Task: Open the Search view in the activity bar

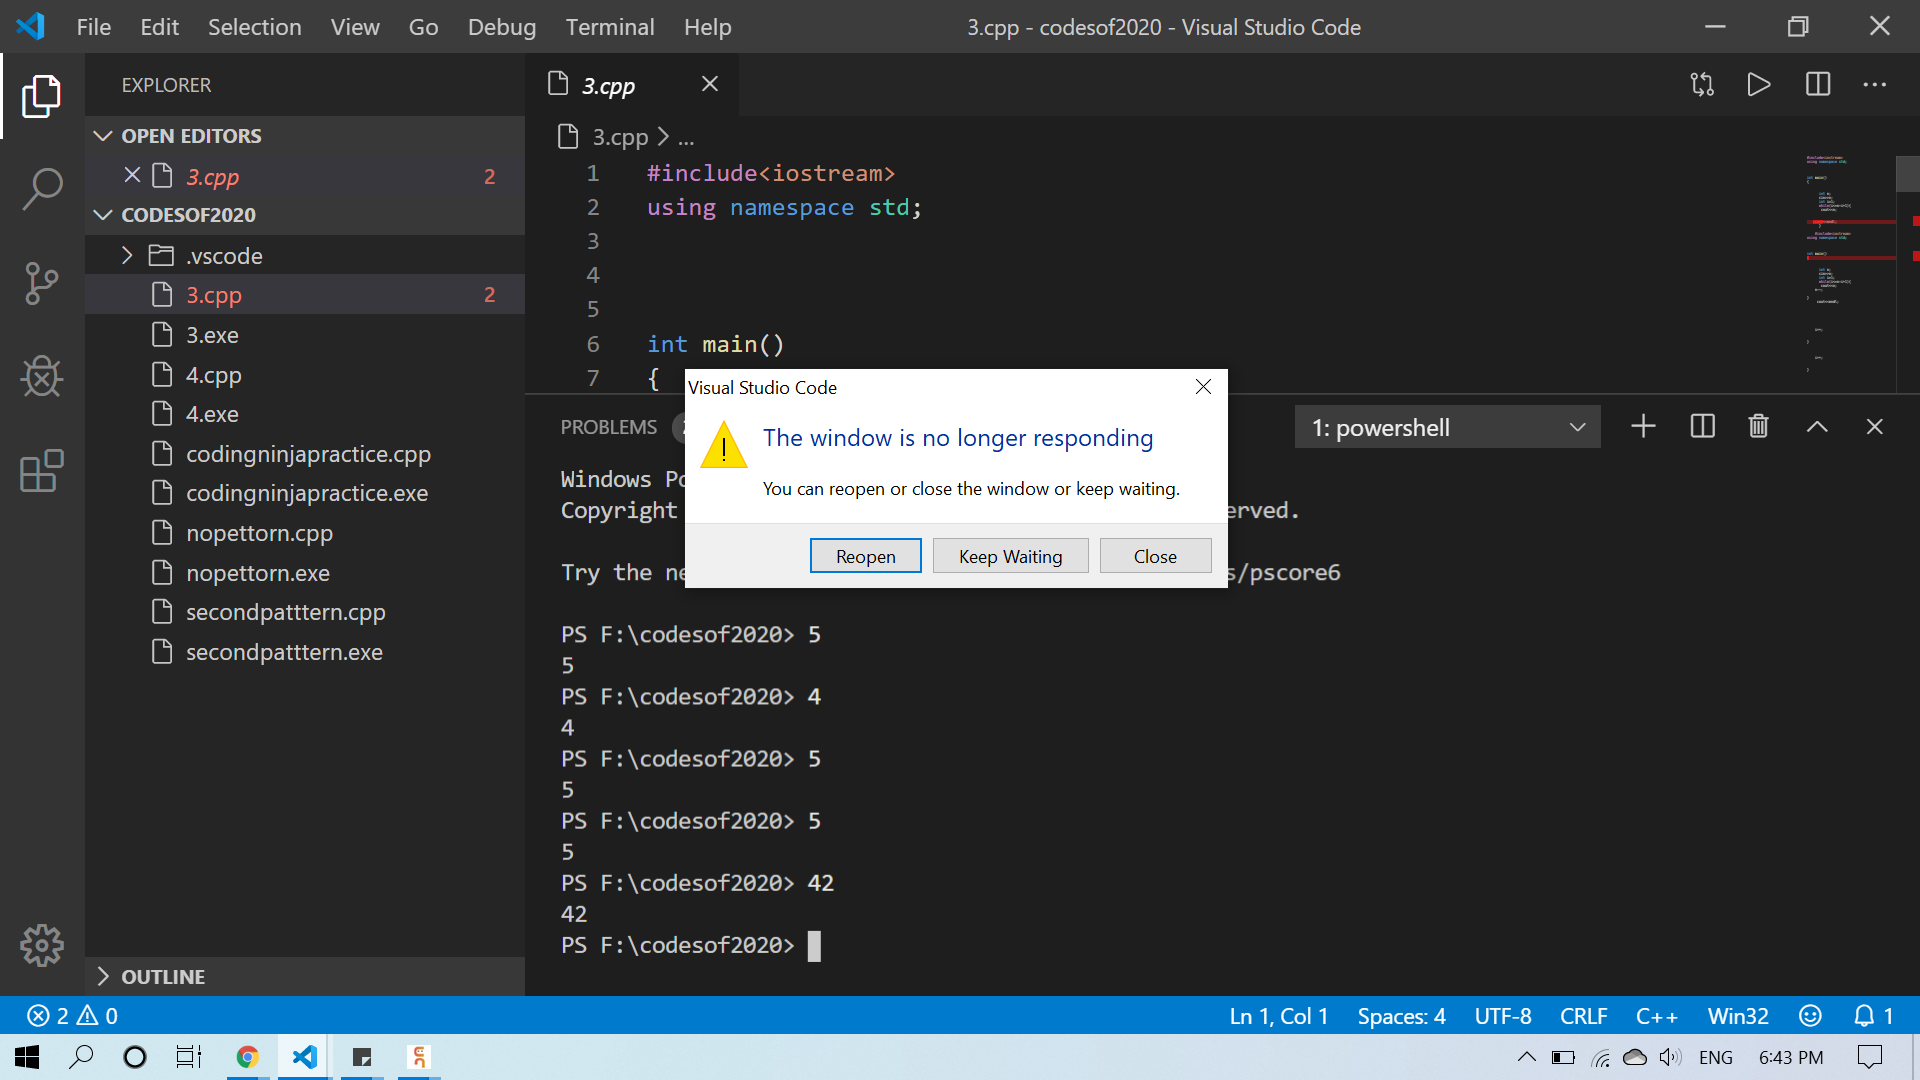Action: pyautogui.click(x=42, y=189)
